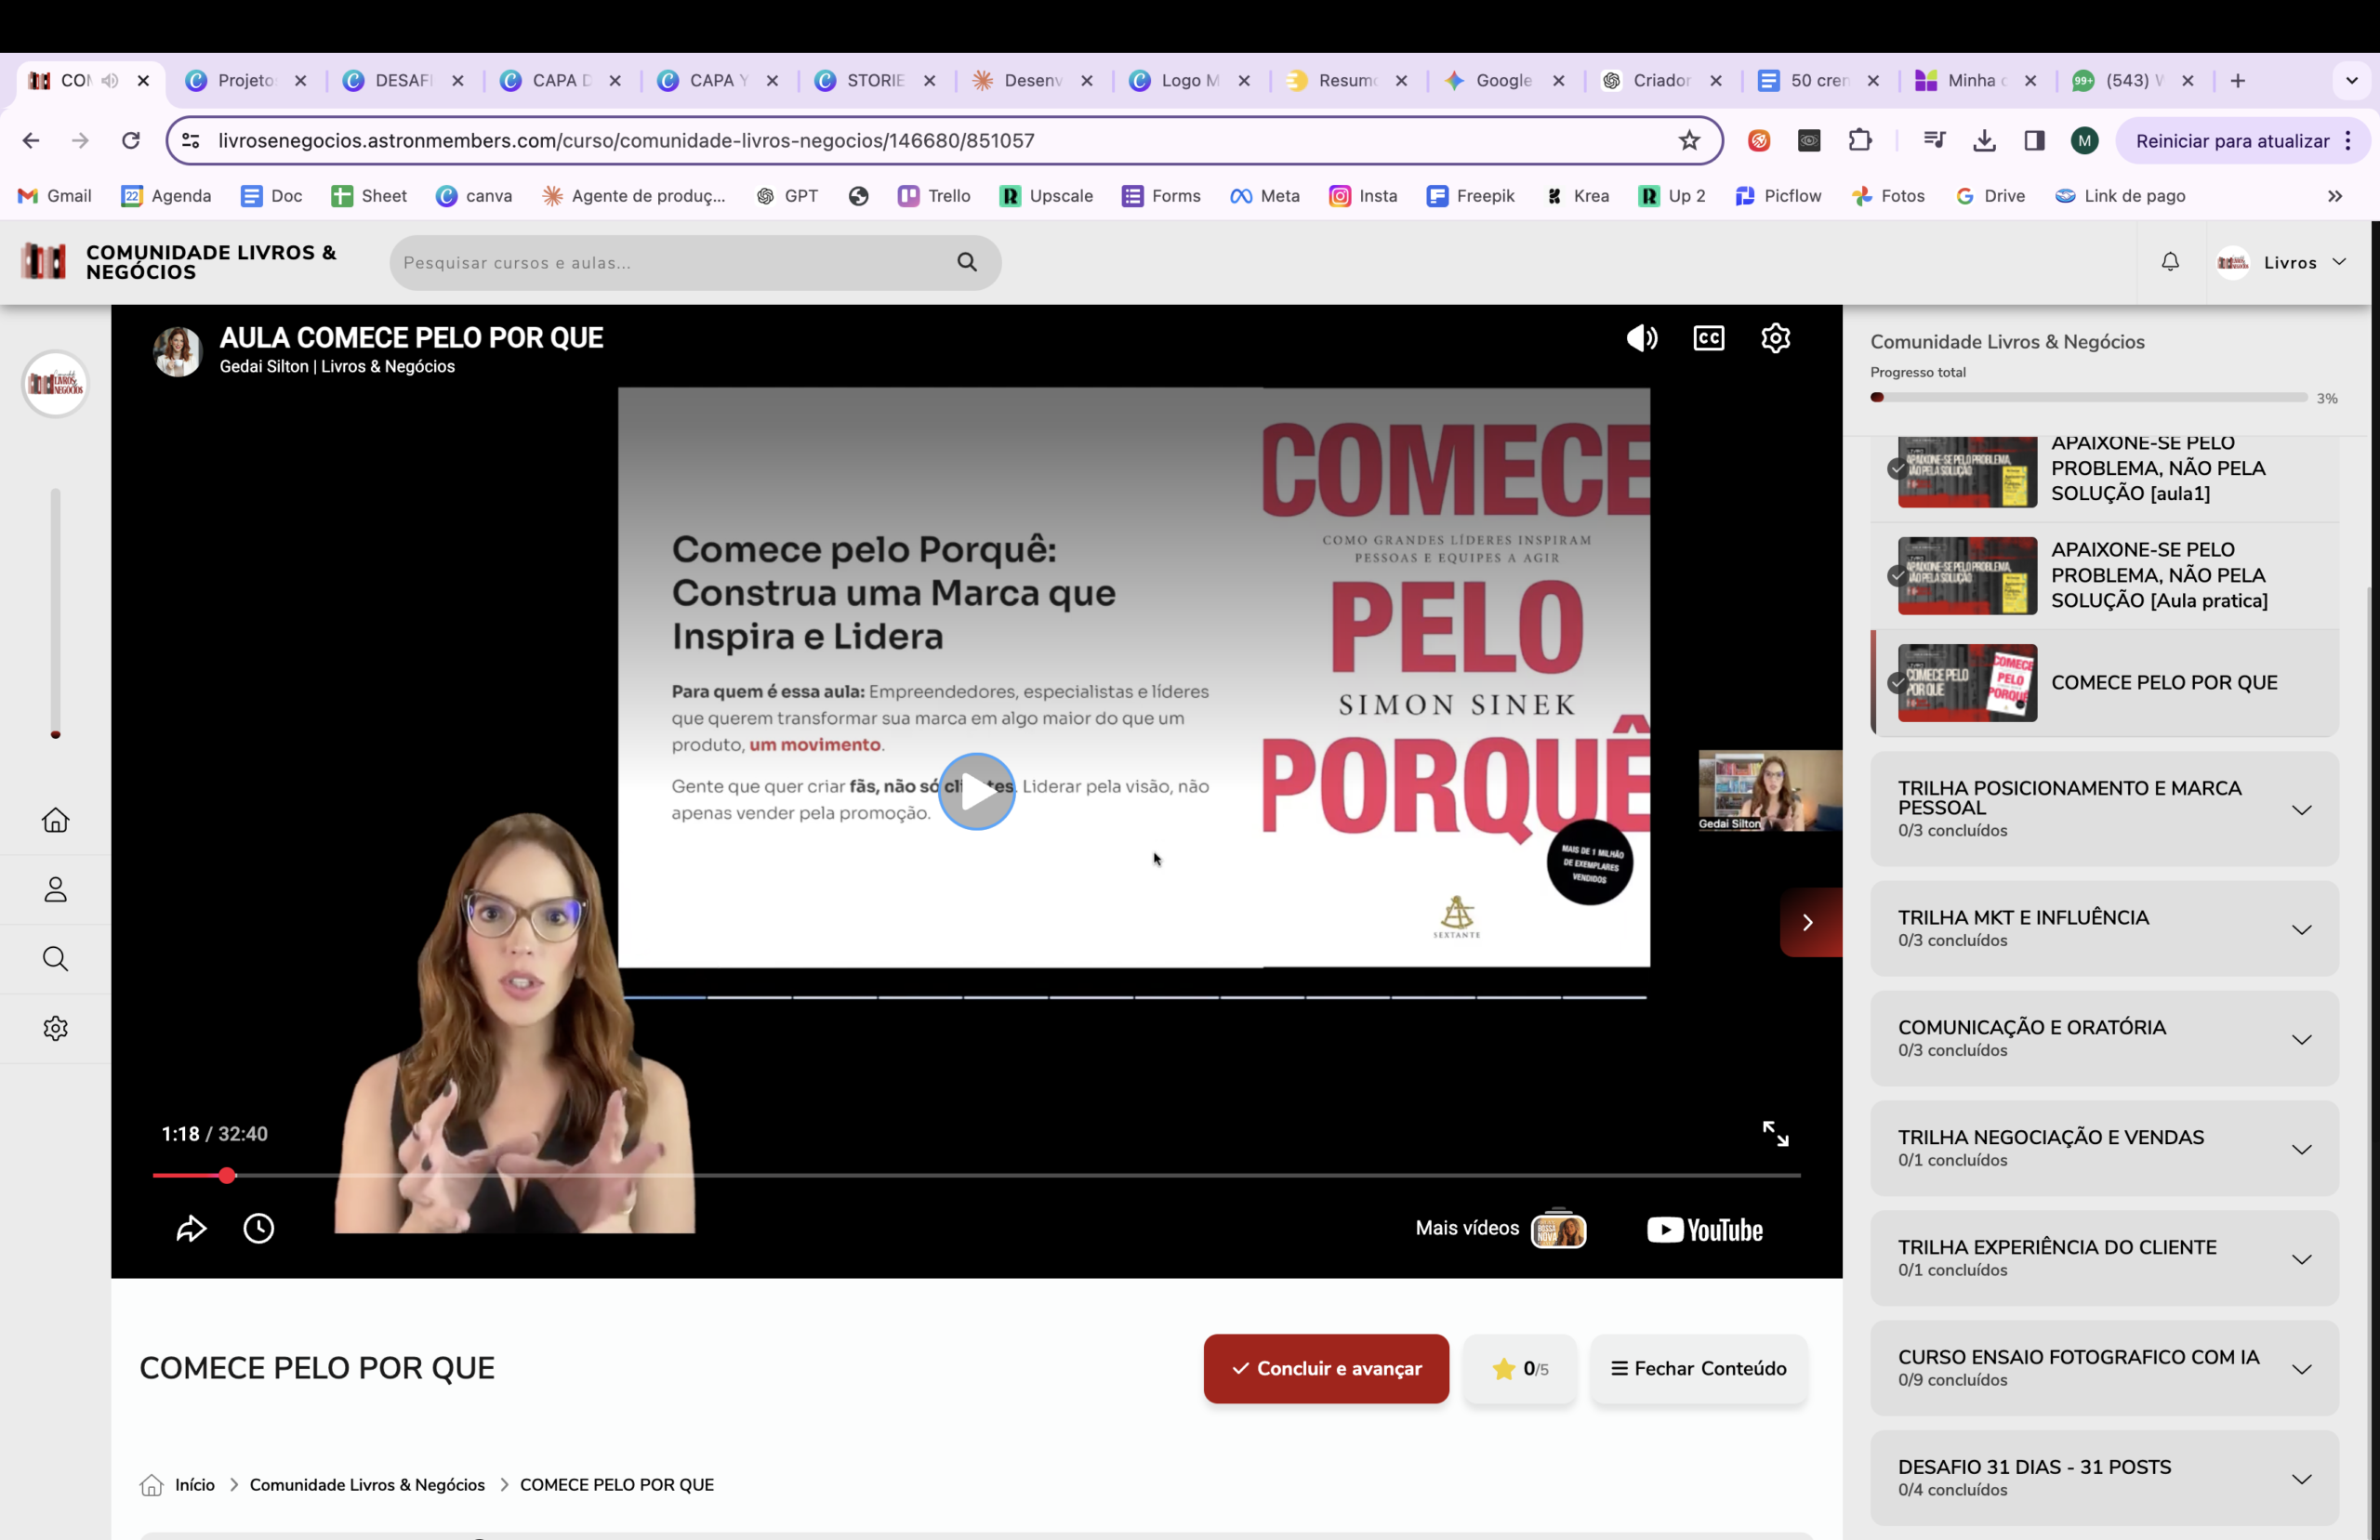Open the canva bookmark
The height and width of the screenshot is (1540, 2380).
tap(474, 196)
